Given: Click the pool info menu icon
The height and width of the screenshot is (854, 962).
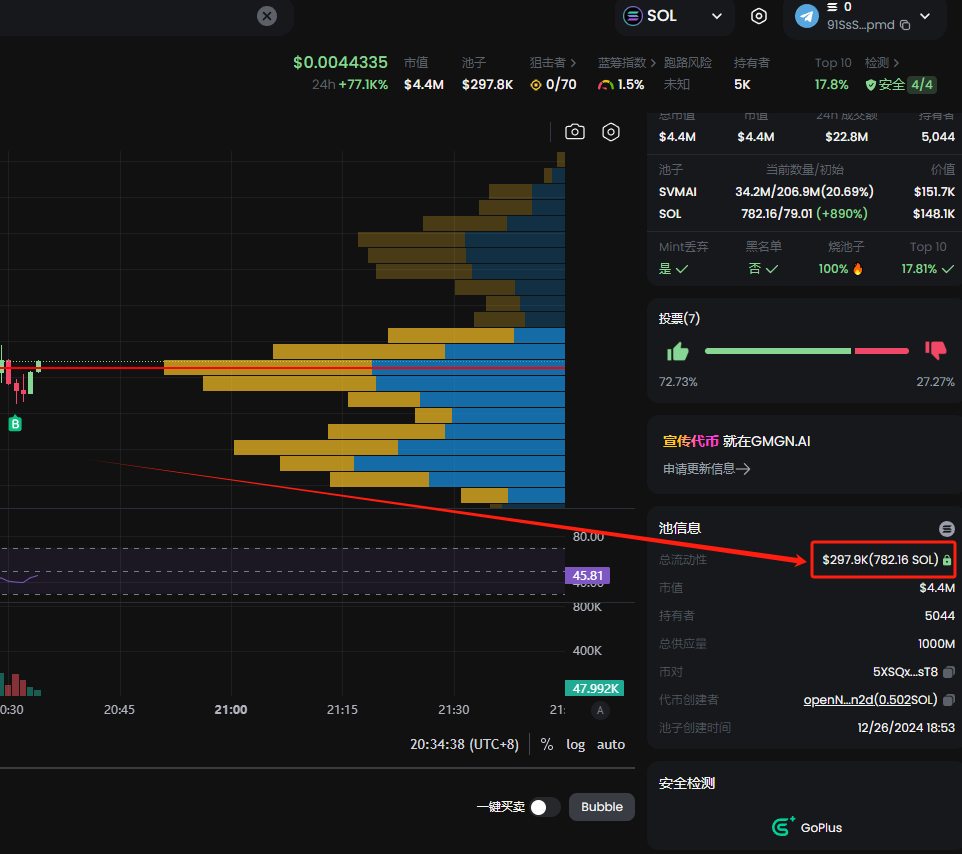Looking at the screenshot, I should pos(947,528).
